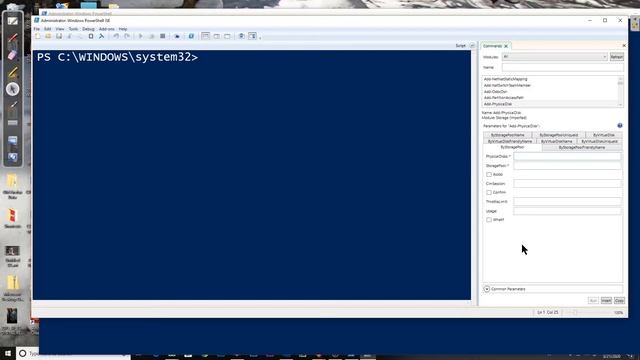
Task: Expand the Common Parameters section
Action: pyautogui.click(x=487, y=289)
